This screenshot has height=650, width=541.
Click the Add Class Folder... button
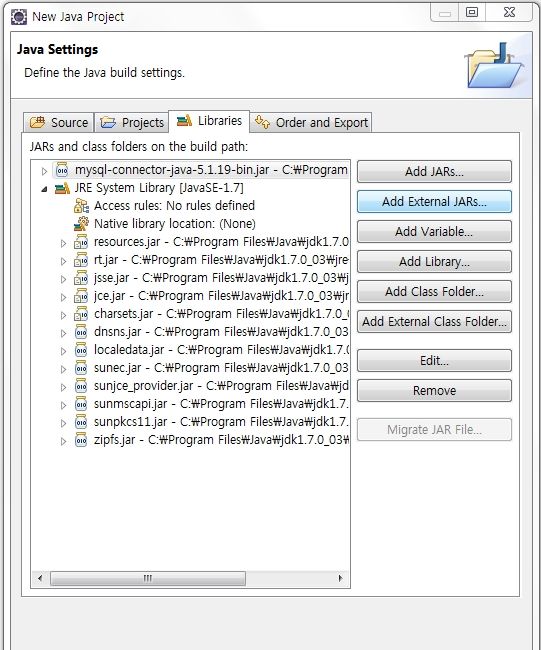tap(434, 291)
